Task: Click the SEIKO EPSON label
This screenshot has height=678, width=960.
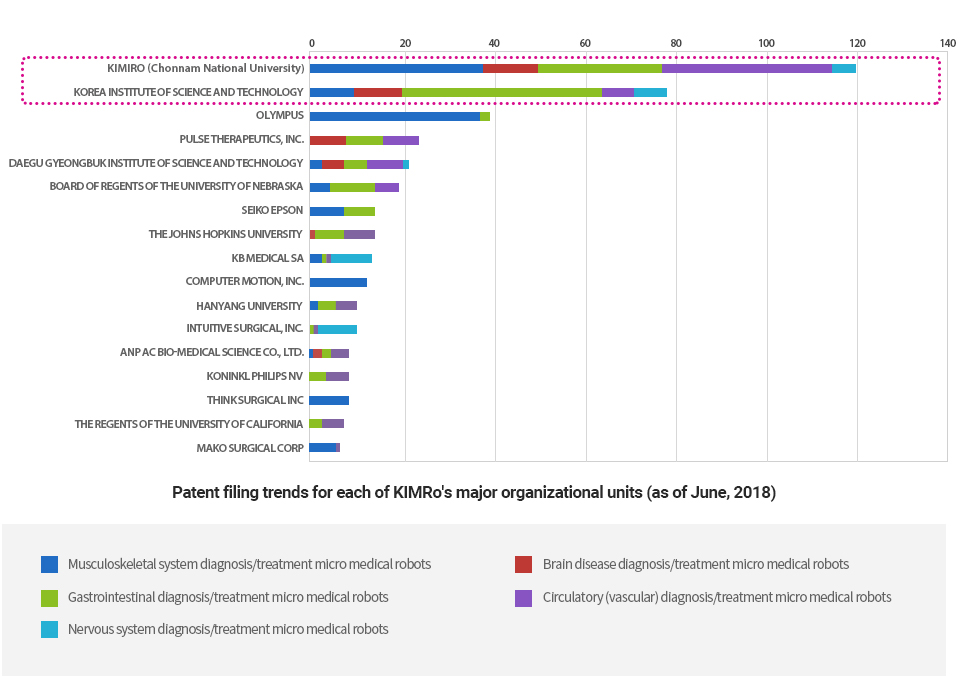Action: [x=272, y=210]
